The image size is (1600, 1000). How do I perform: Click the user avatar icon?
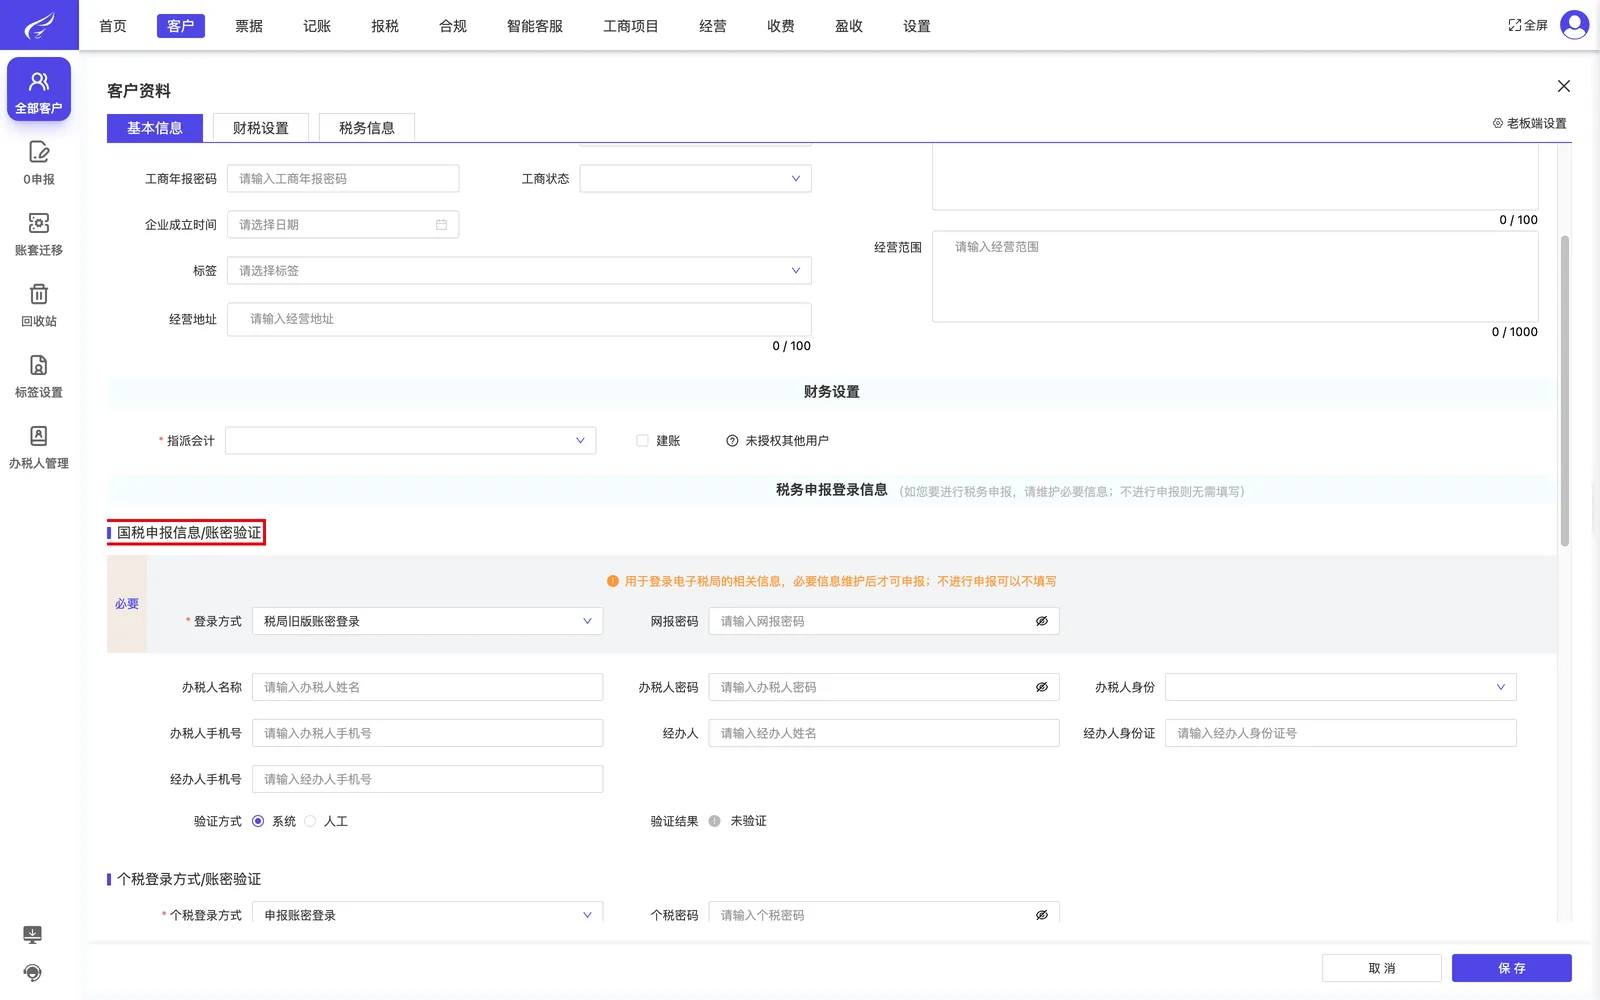[x=1574, y=25]
